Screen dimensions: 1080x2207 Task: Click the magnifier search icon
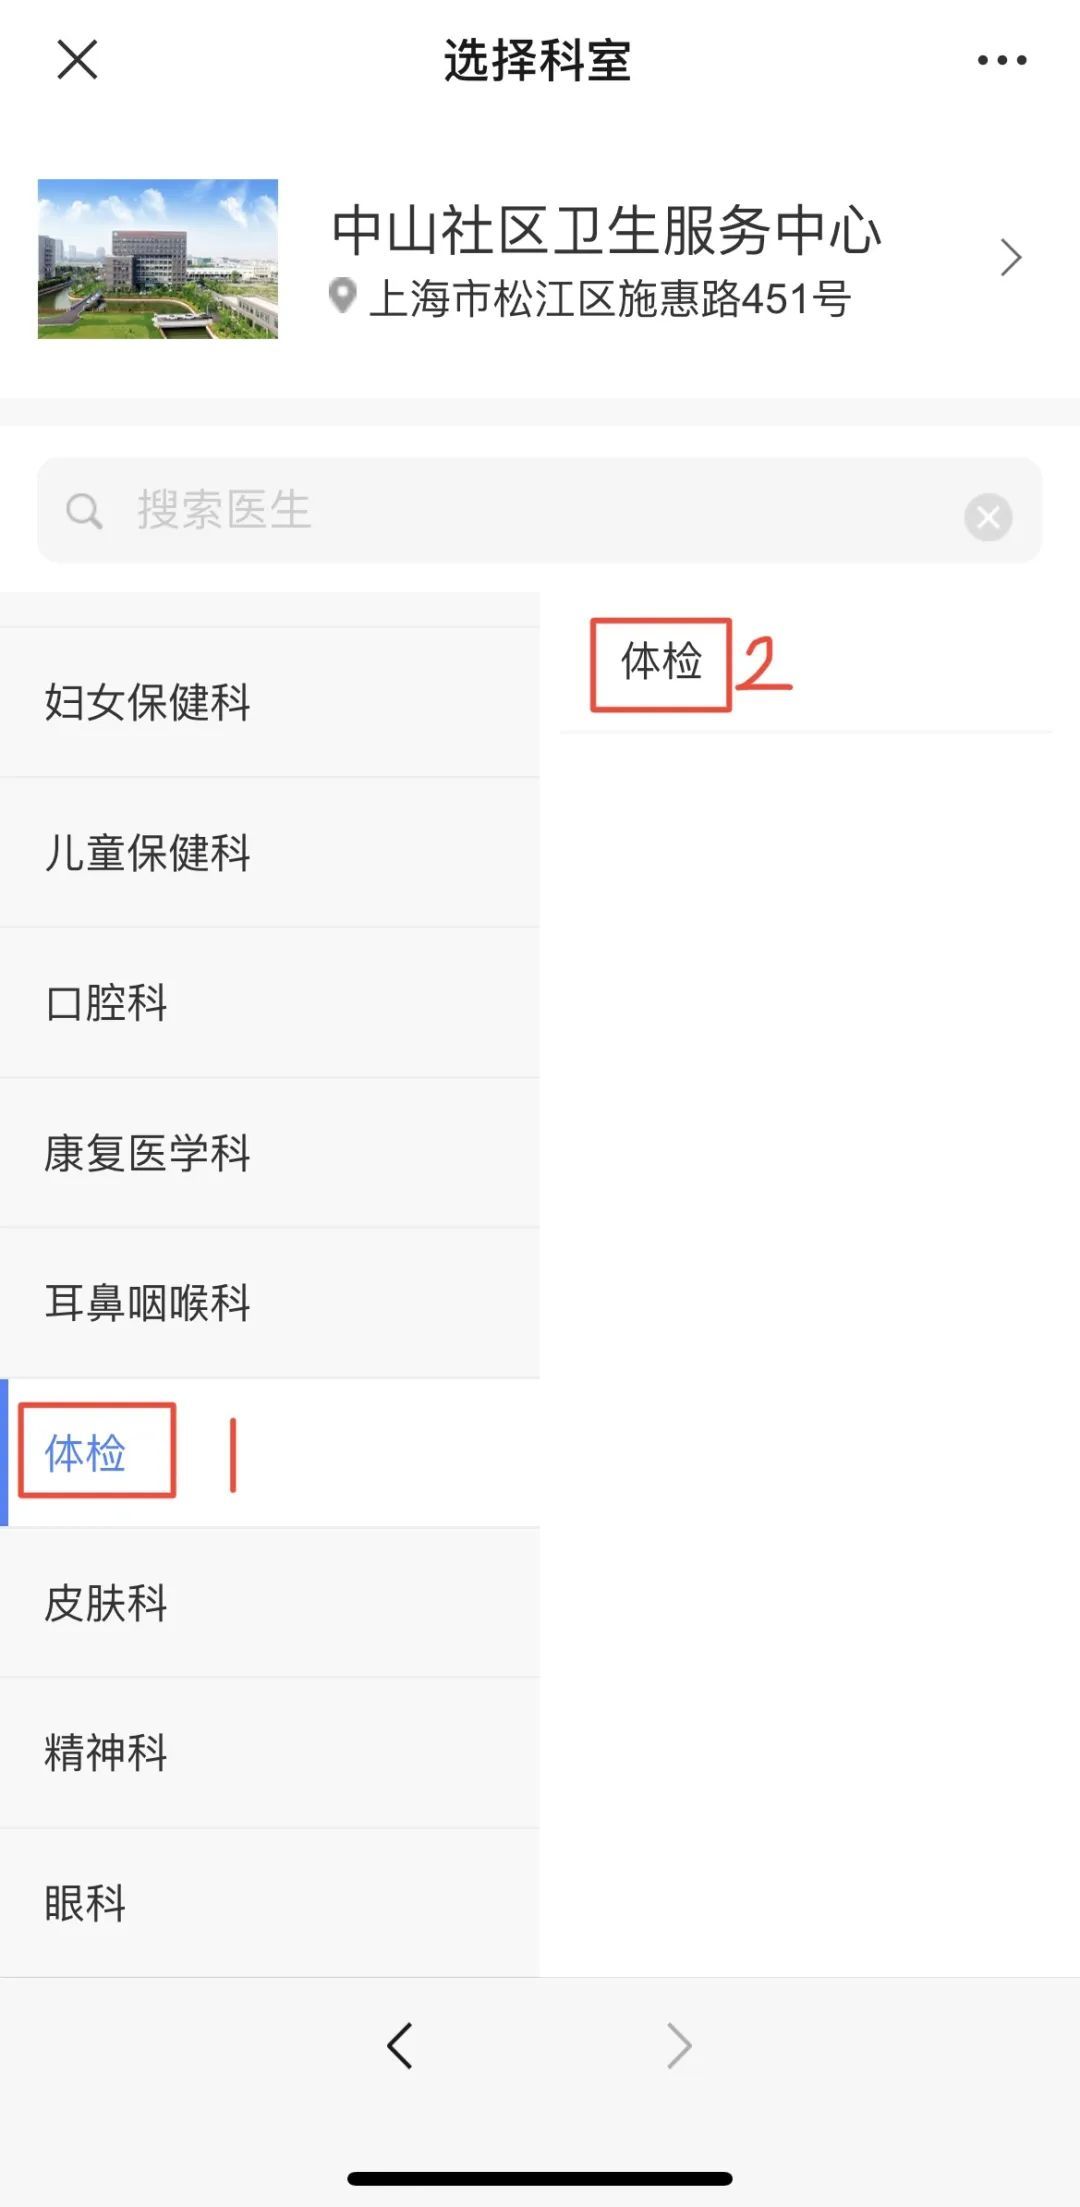(x=86, y=511)
